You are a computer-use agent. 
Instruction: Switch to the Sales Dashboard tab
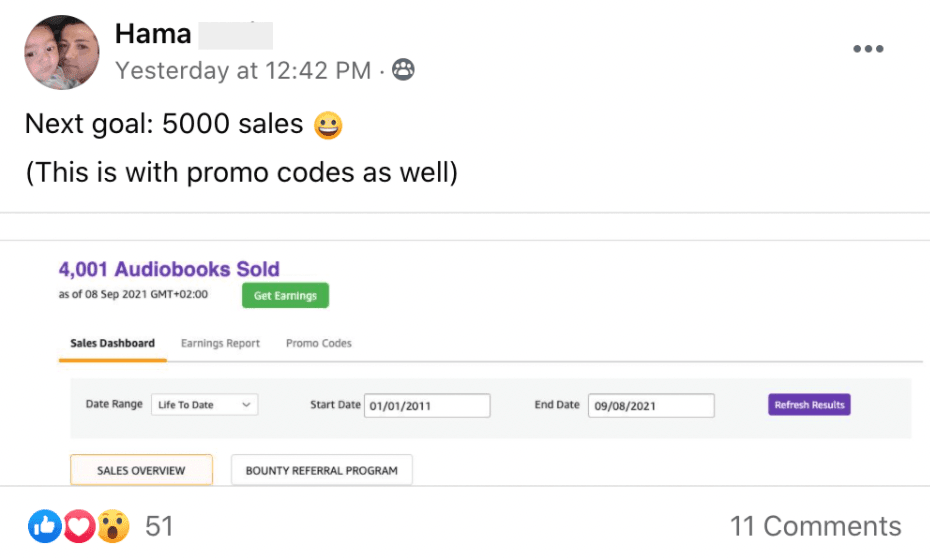[x=112, y=343]
